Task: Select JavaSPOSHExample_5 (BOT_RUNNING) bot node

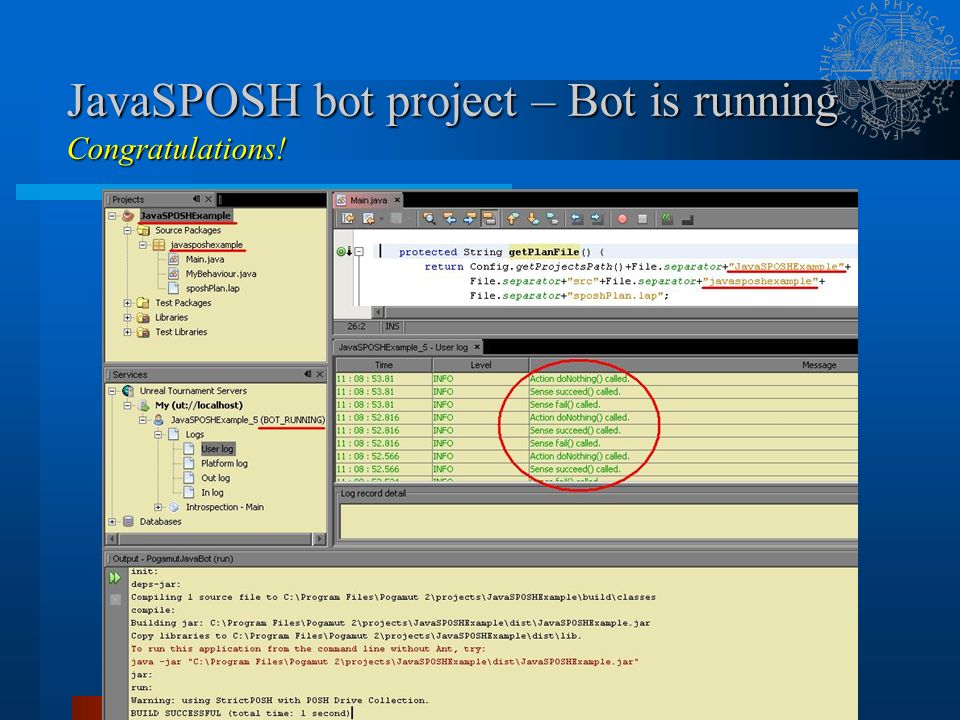Action: tap(247, 420)
